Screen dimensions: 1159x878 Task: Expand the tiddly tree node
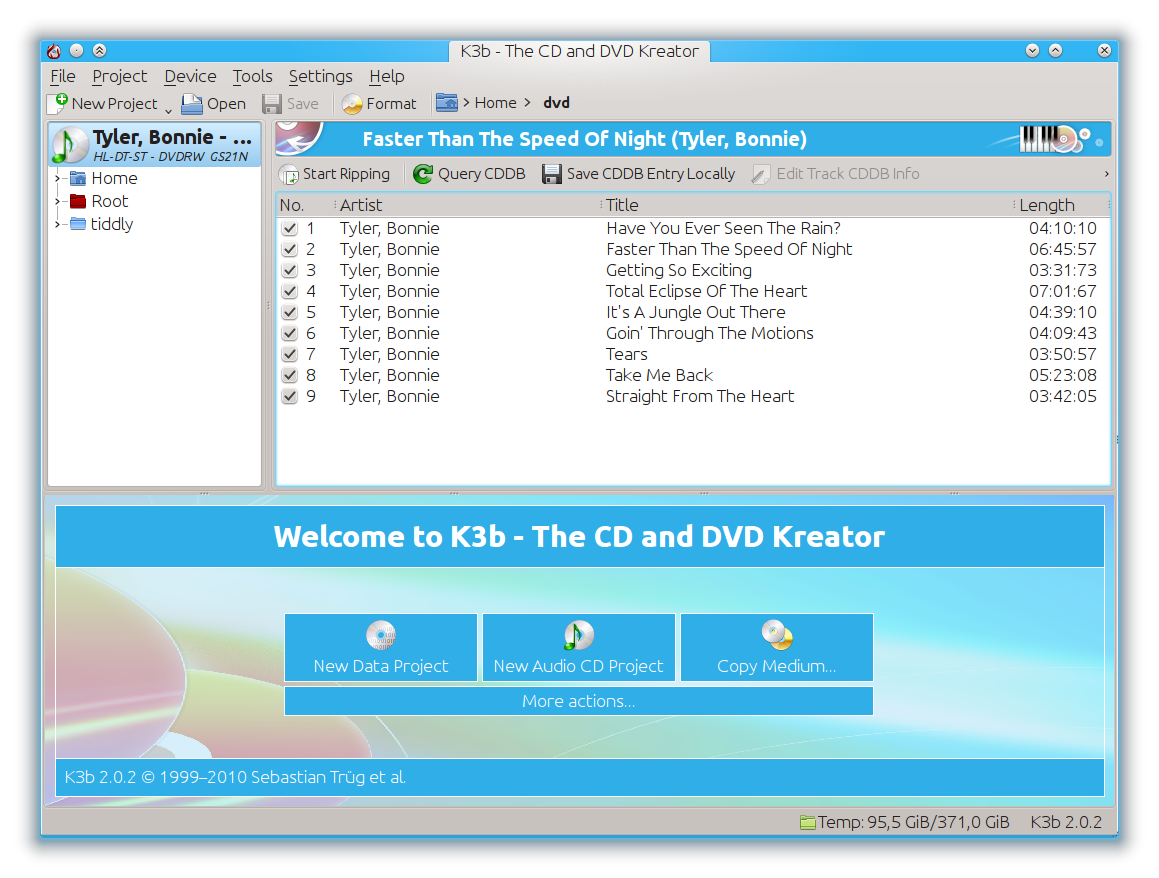point(57,224)
